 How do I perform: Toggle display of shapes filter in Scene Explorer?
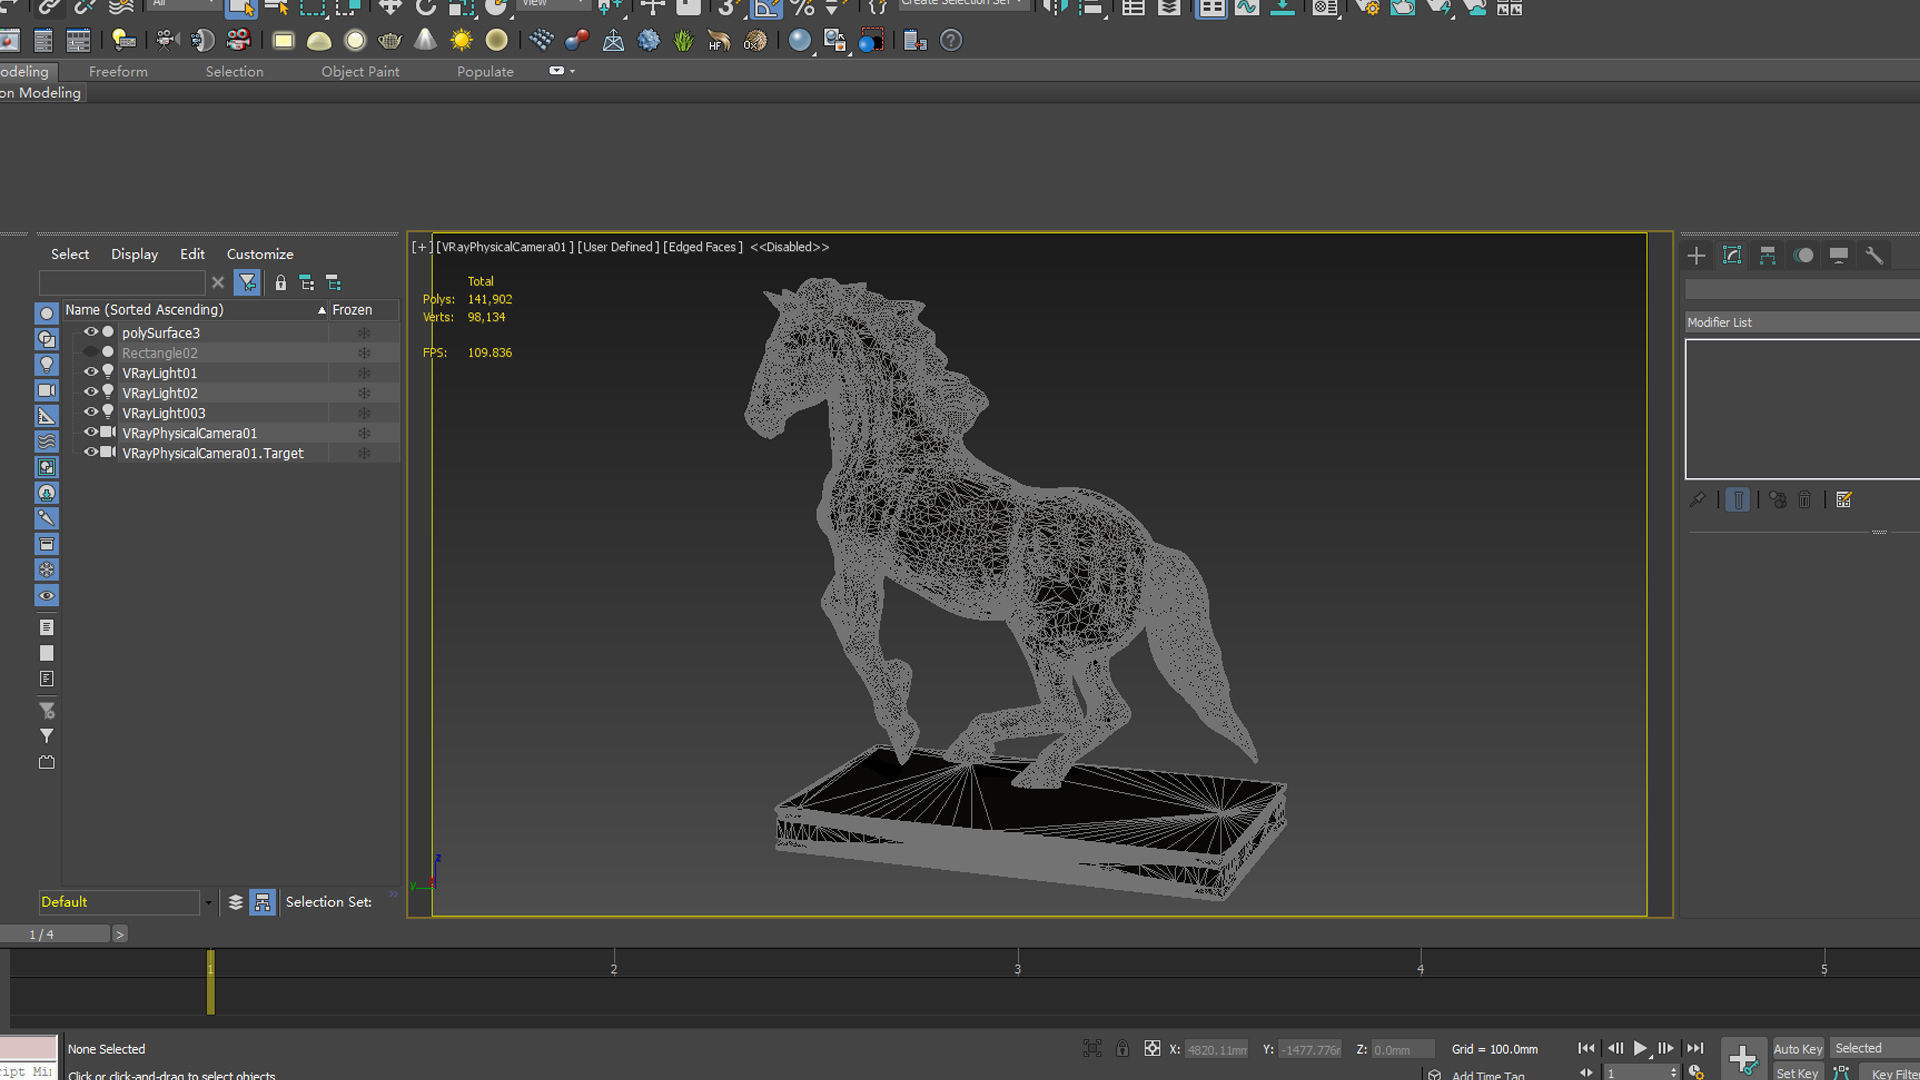click(x=46, y=339)
